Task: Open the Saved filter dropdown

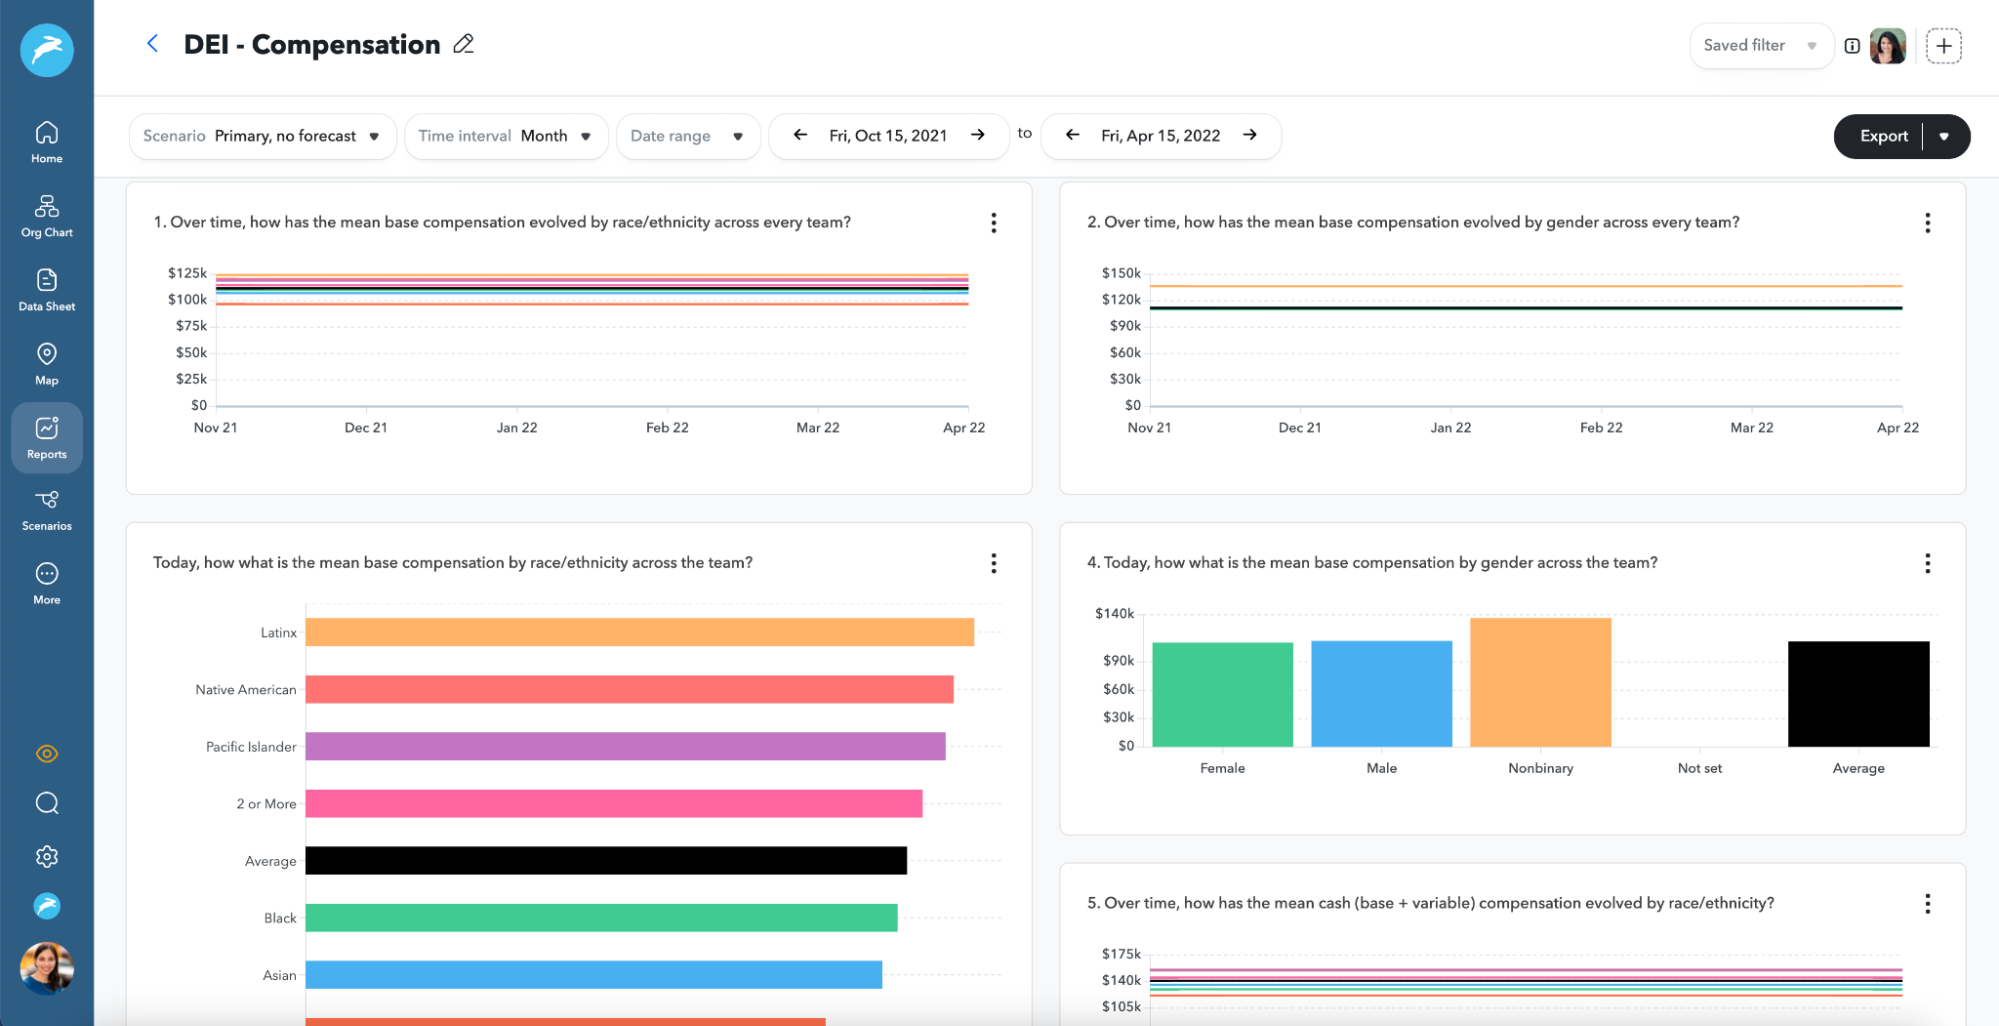Action: [x=1761, y=45]
